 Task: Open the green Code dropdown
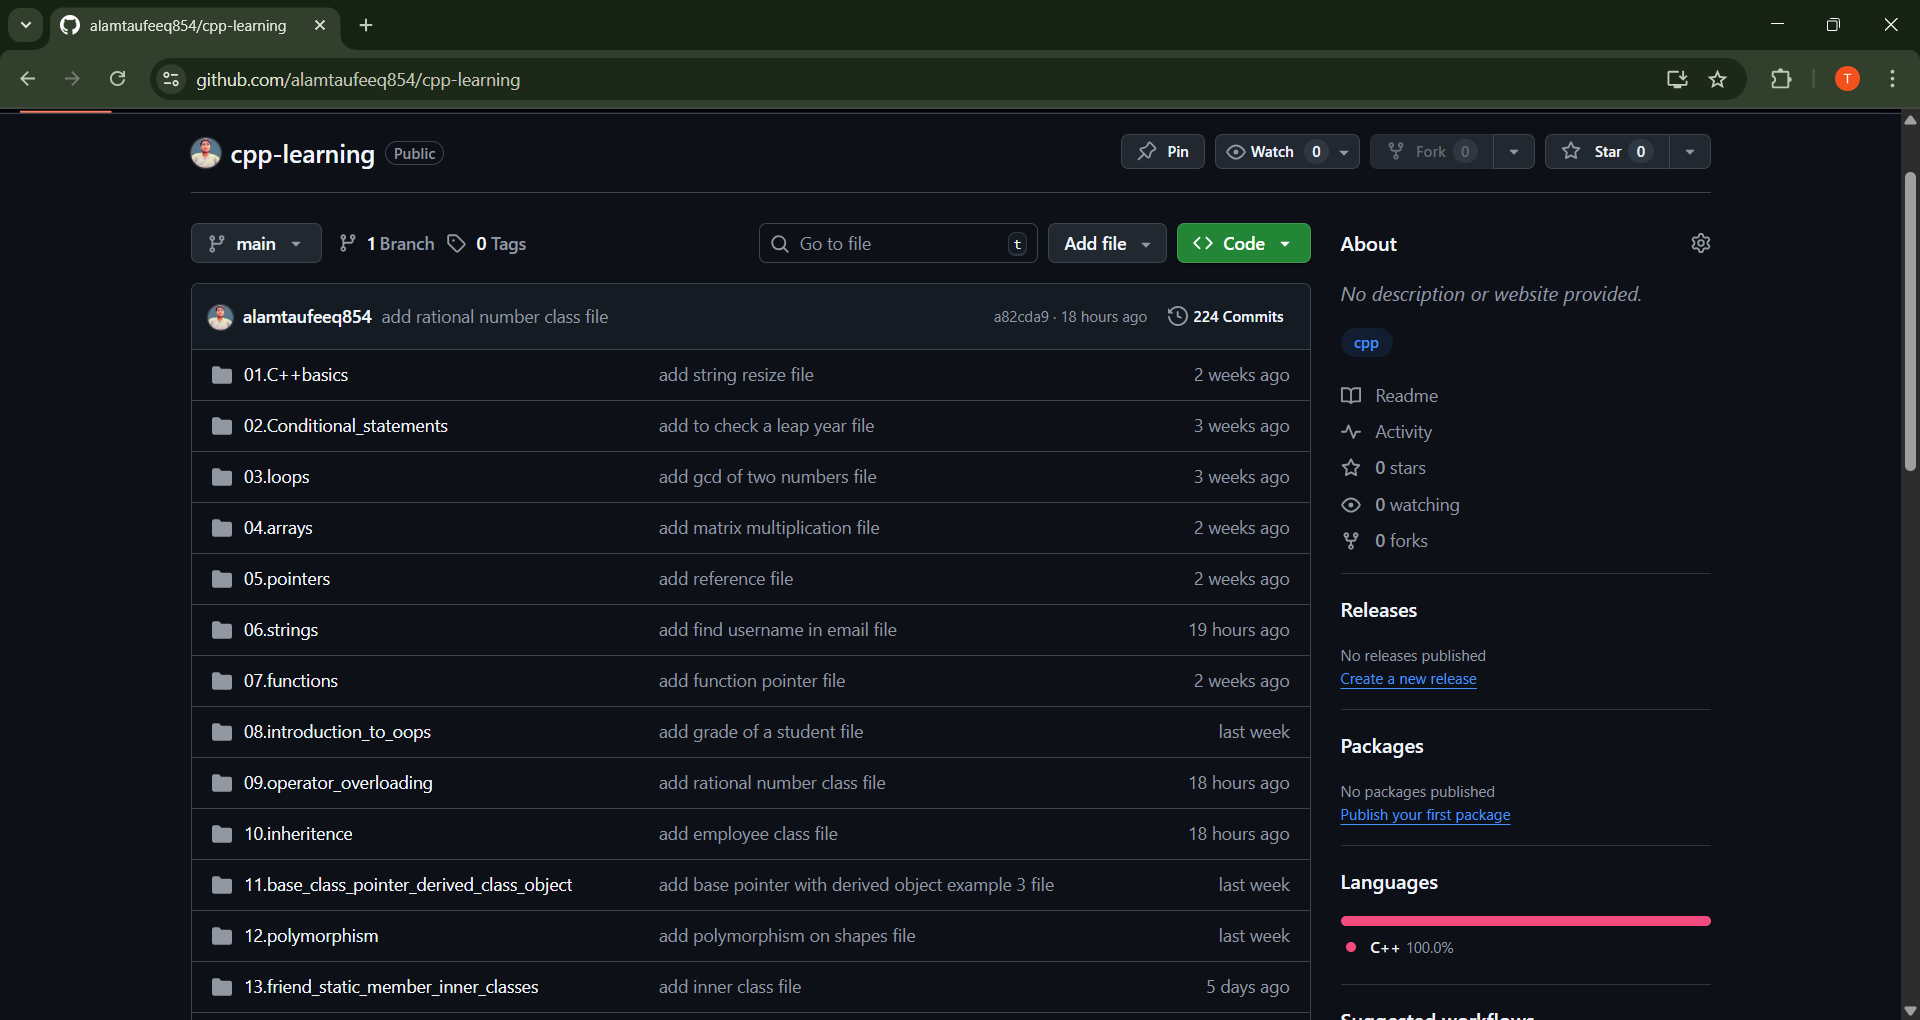click(x=1243, y=244)
